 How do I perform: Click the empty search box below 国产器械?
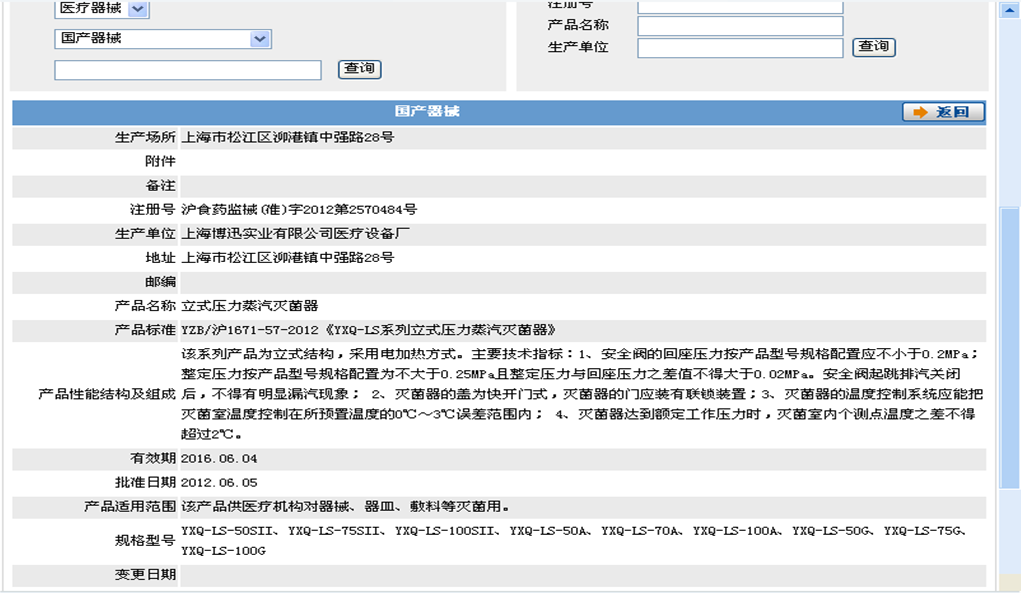coord(186,69)
